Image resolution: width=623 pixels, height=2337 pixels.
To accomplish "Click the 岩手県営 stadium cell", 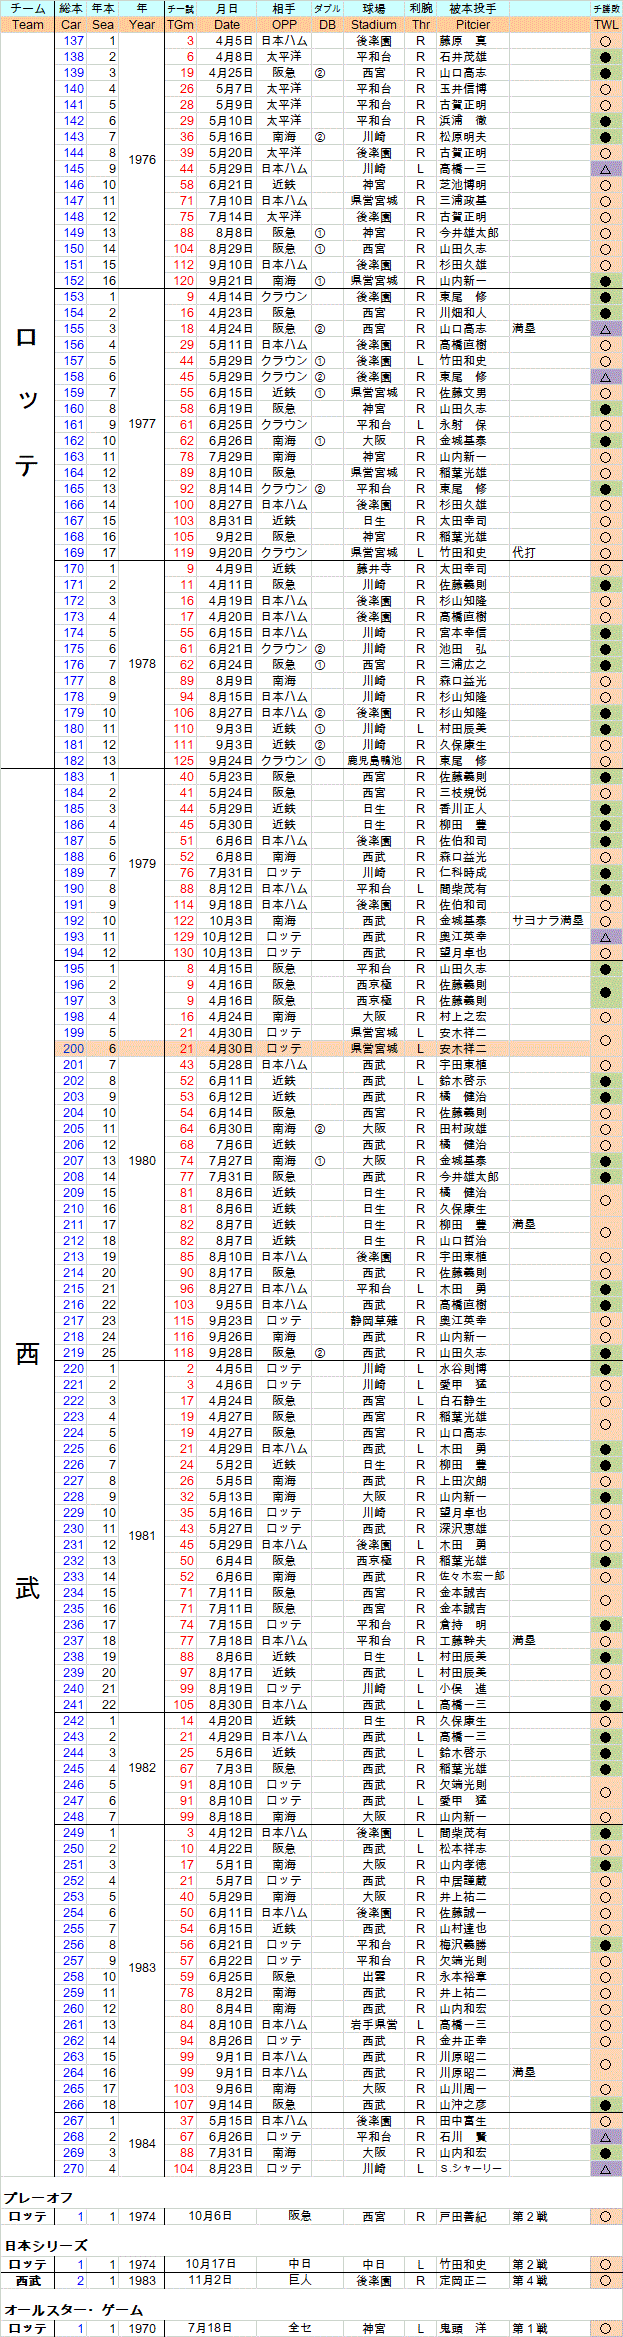I will pos(374,2025).
